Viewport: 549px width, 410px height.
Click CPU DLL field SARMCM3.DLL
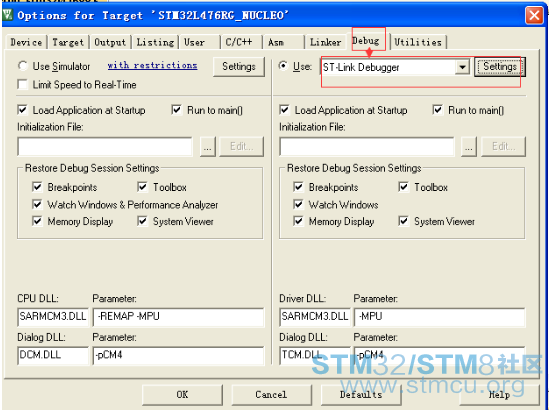coord(53,317)
